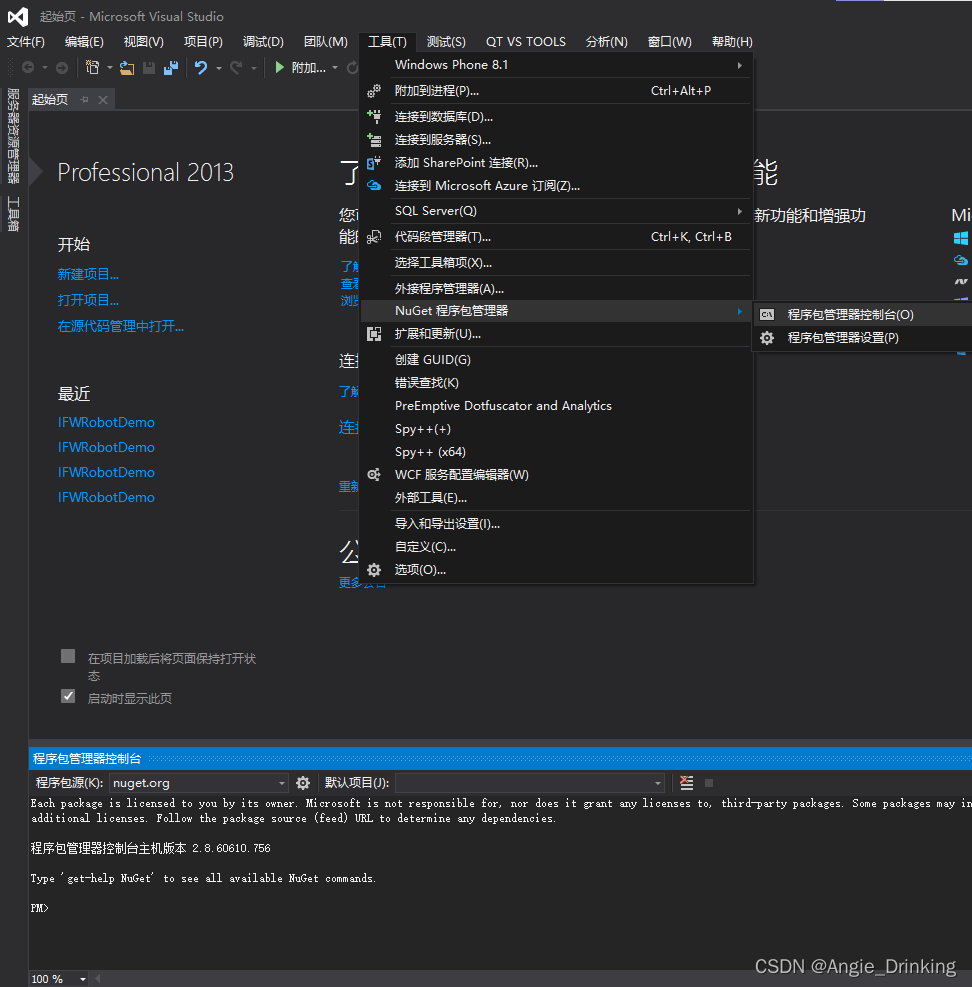Open the 默认项目 combo box
The width and height of the screenshot is (972, 987).
tap(529, 783)
